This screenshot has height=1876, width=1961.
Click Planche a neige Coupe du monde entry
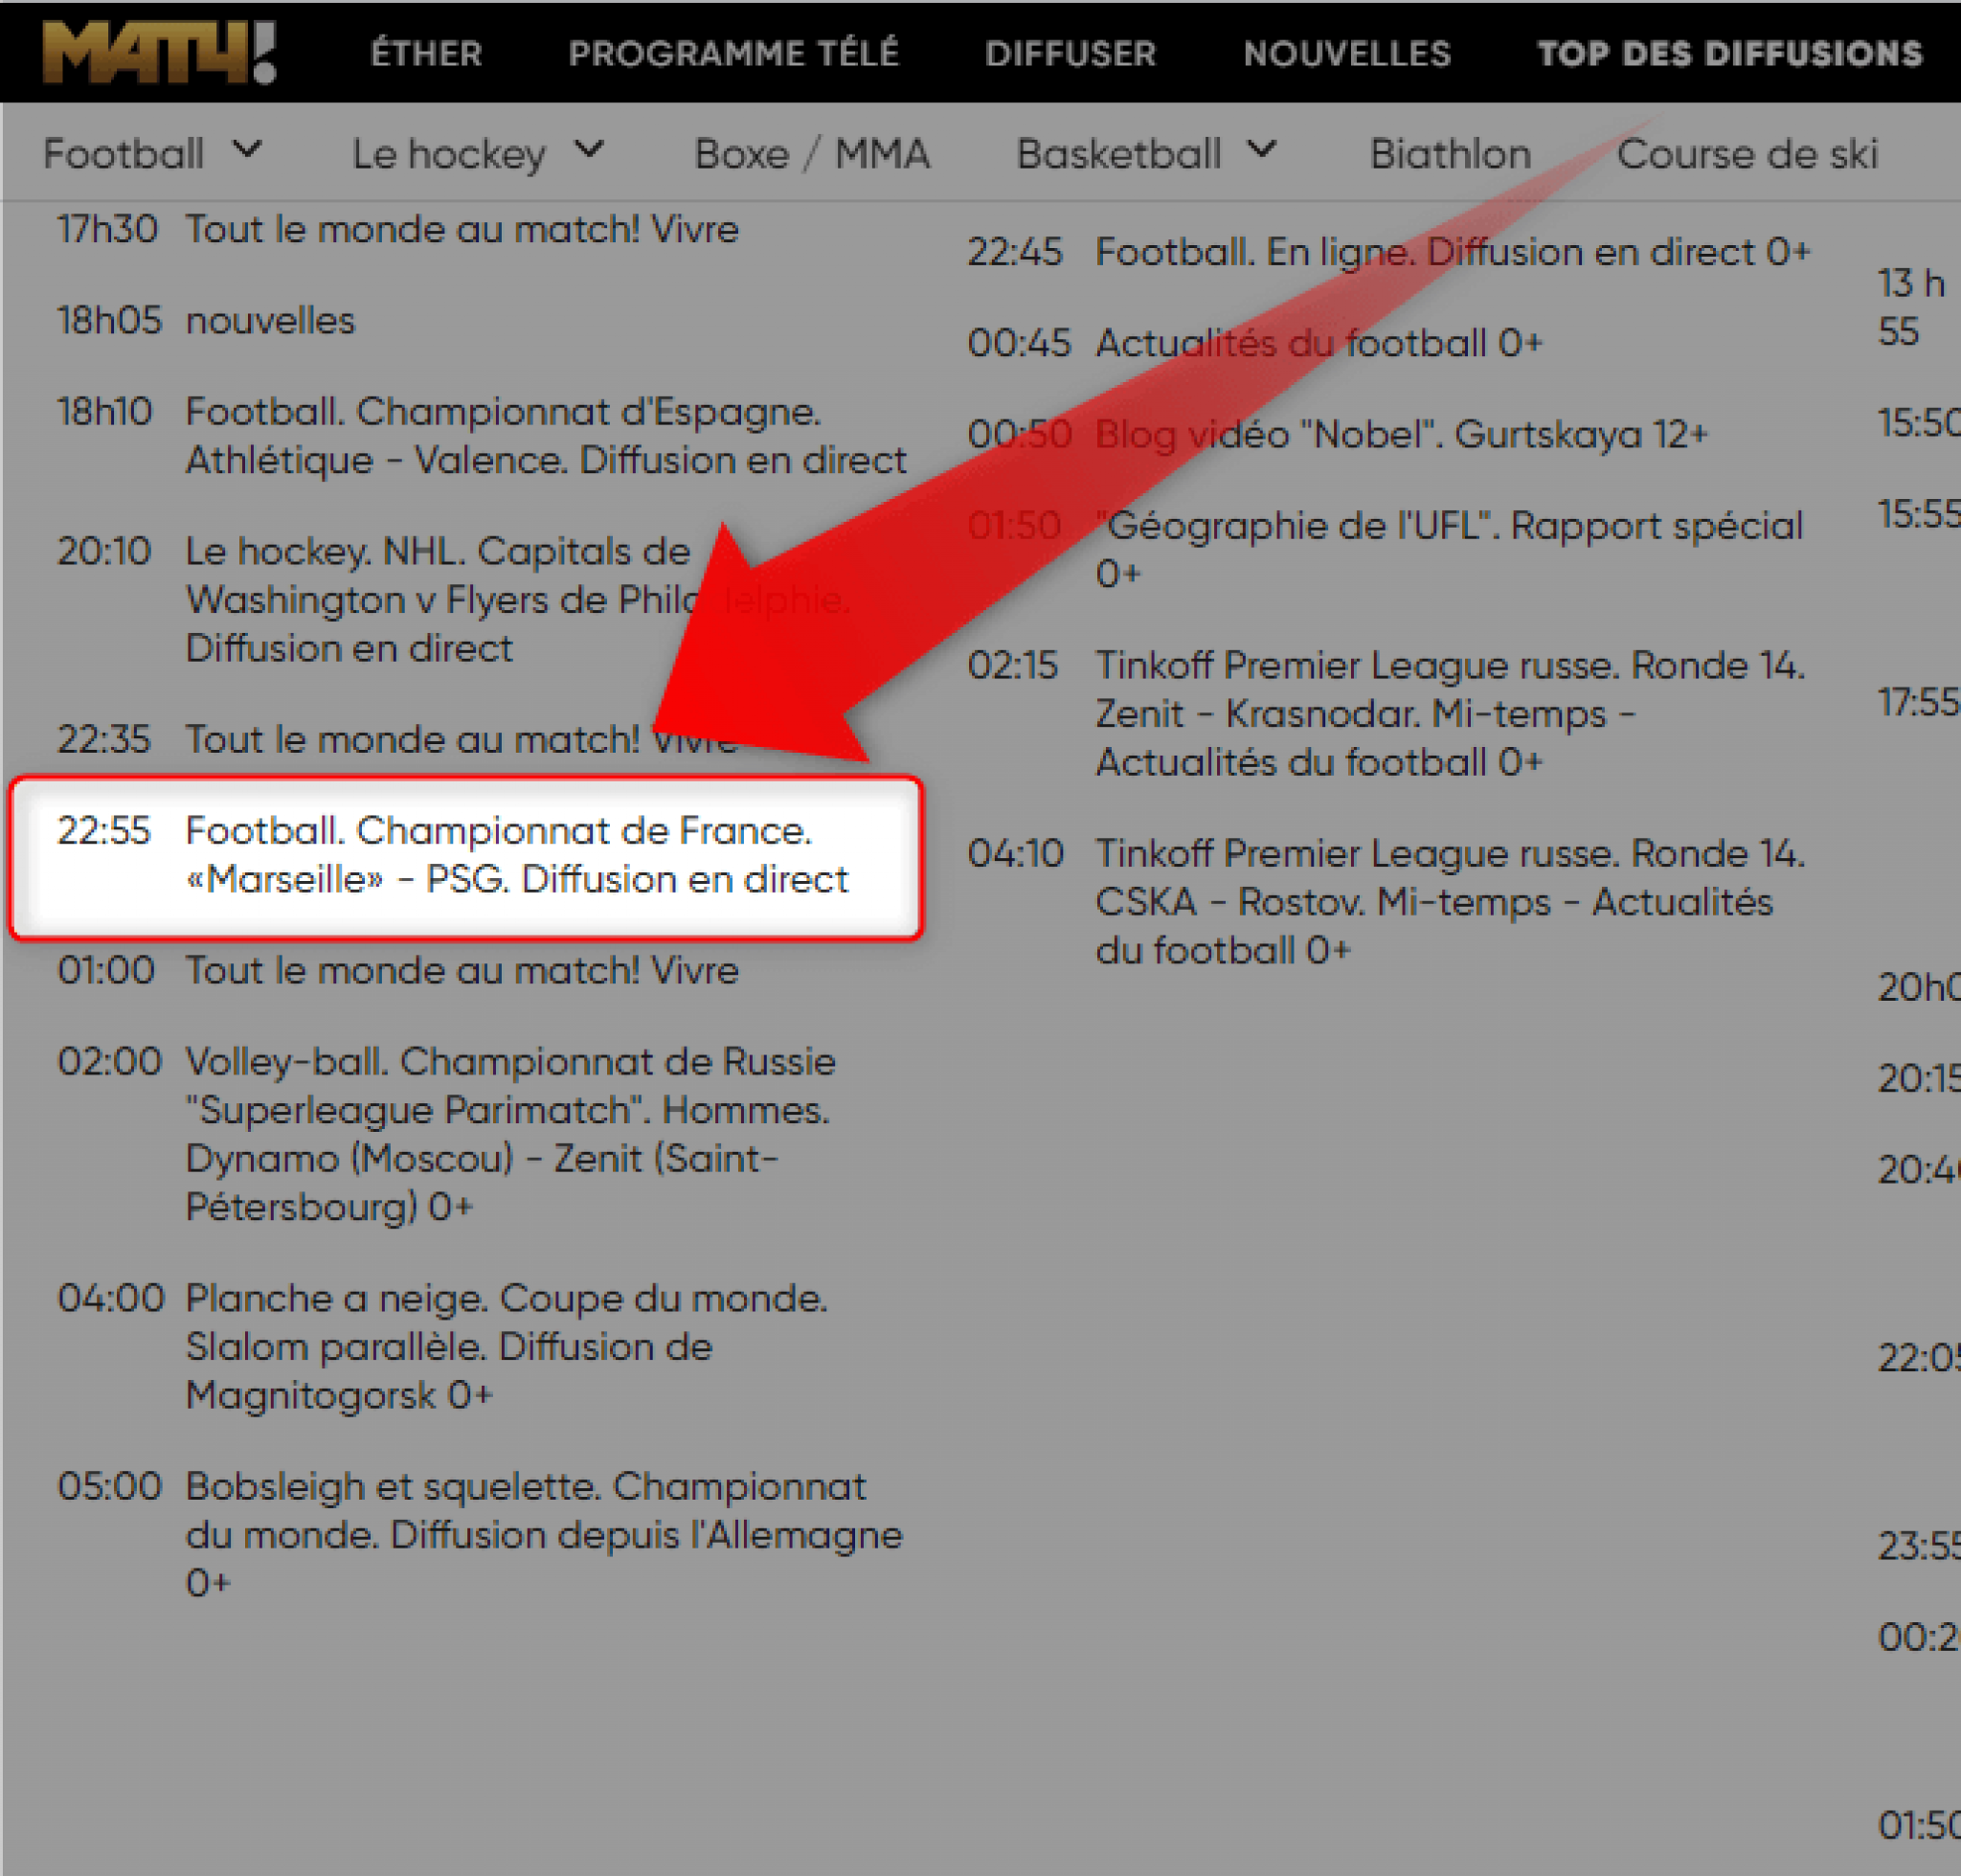pyautogui.click(x=442, y=1346)
